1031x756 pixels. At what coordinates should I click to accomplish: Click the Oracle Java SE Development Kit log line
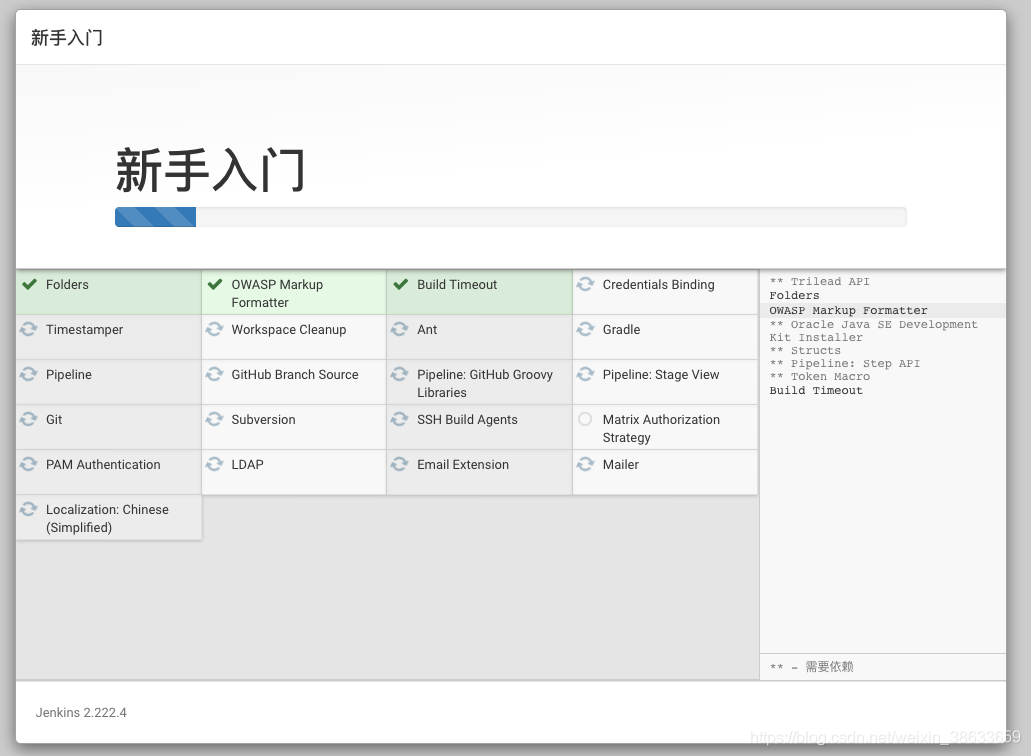coord(873,331)
